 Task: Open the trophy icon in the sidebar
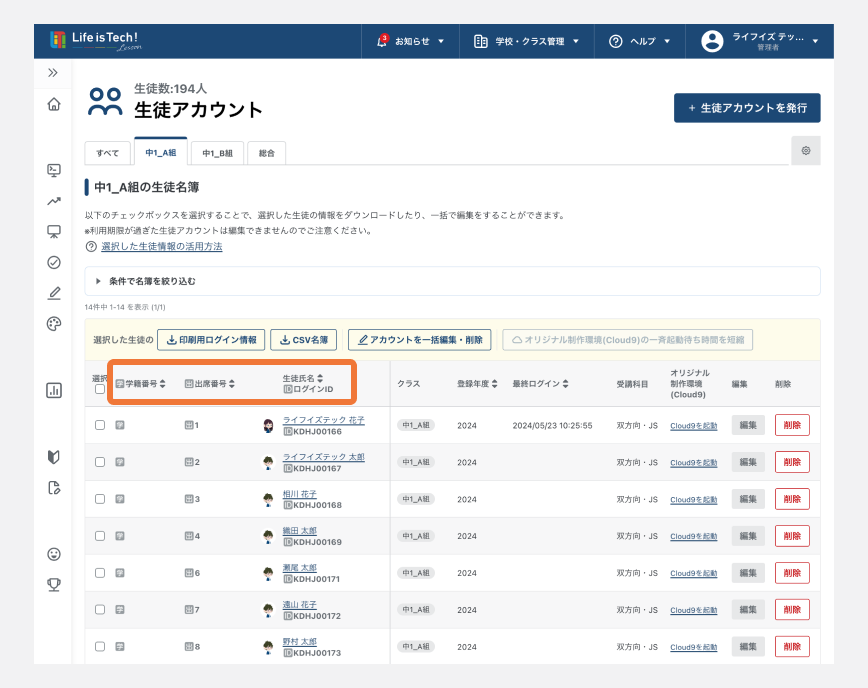[x=54, y=584]
